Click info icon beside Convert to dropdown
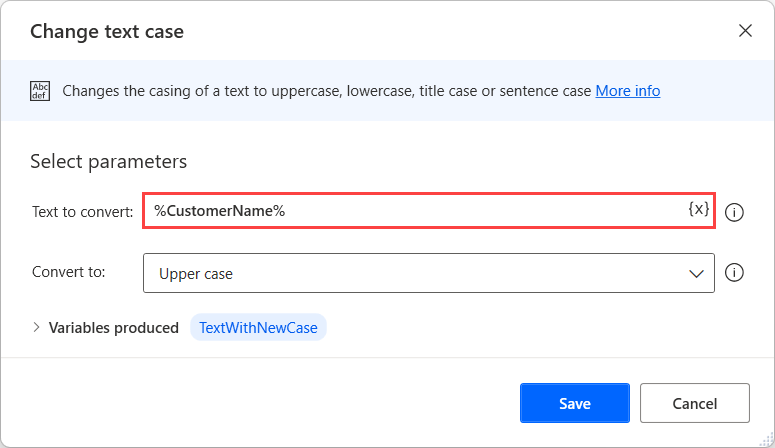Image resolution: width=775 pixels, height=448 pixels. [x=734, y=273]
